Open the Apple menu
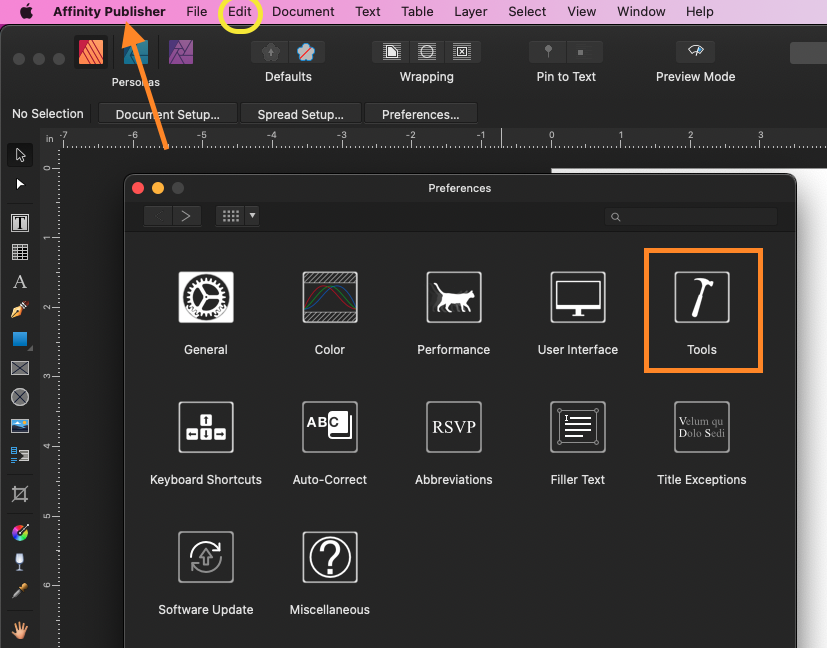Image resolution: width=827 pixels, height=648 pixels. click(x=26, y=12)
